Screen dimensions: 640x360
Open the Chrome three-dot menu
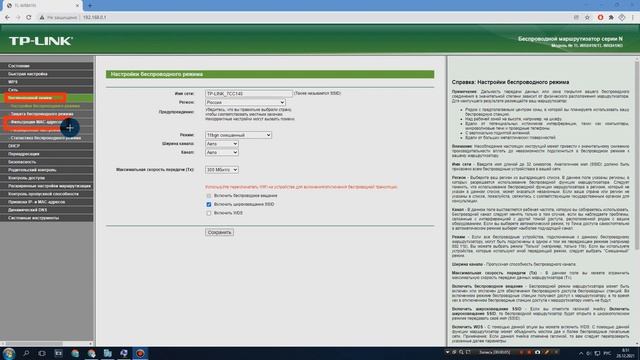tap(633, 18)
